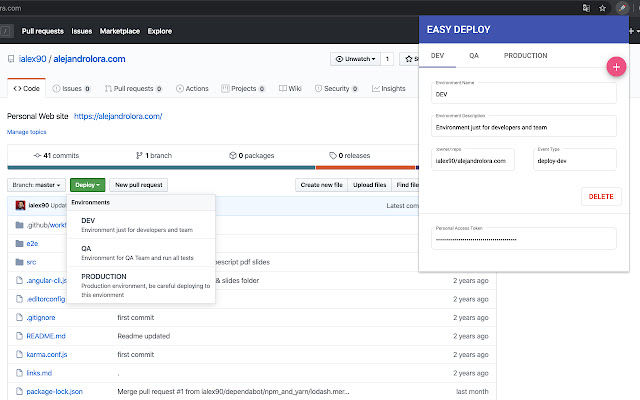Click Issues in top navigation
Image resolution: width=640 pixels, height=400 pixels.
point(82,31)
